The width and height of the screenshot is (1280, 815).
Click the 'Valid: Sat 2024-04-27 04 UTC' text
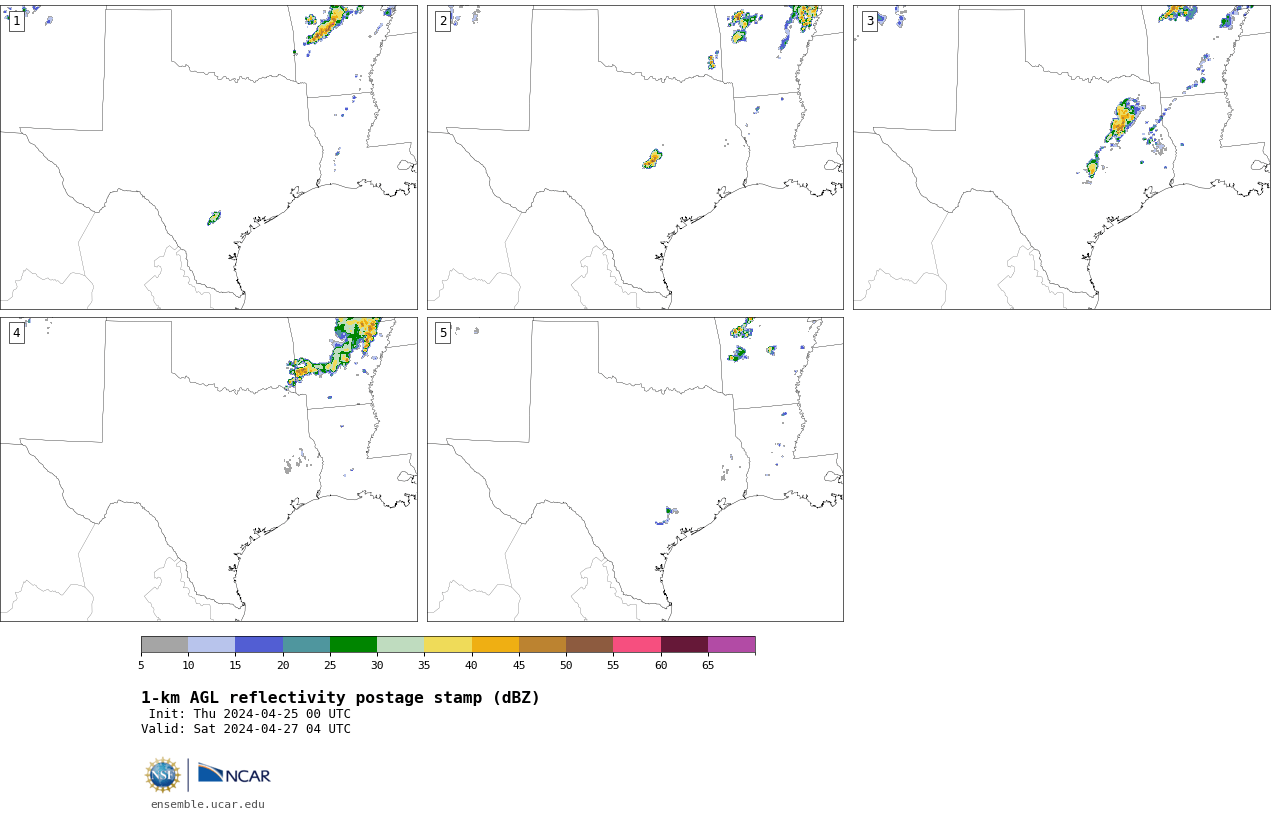[x=246, y=729]
